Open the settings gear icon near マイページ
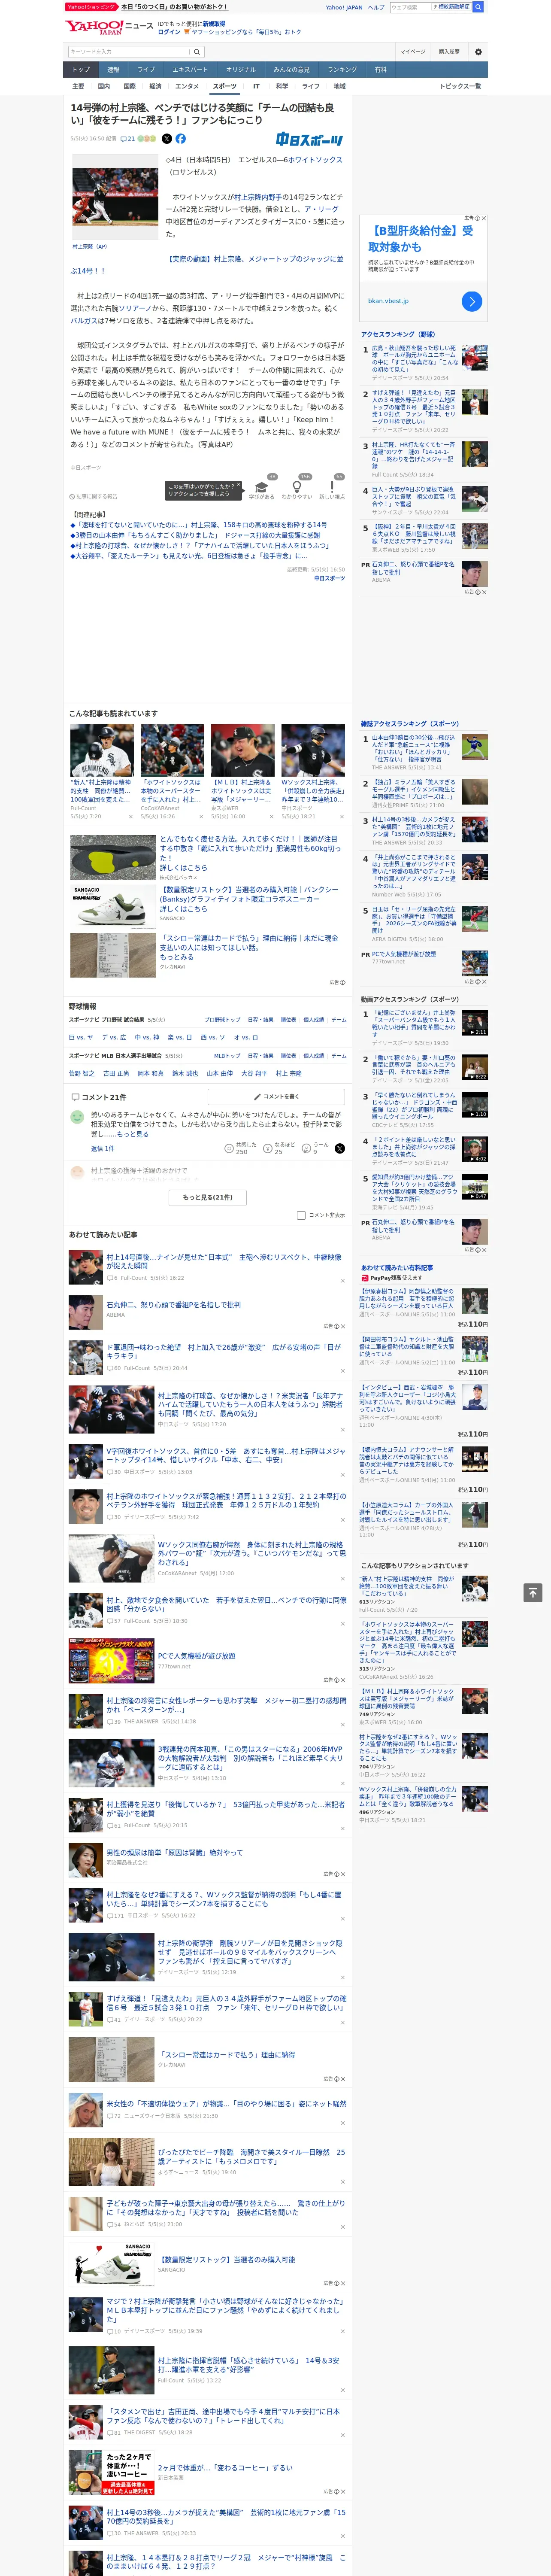 [477, 52]
